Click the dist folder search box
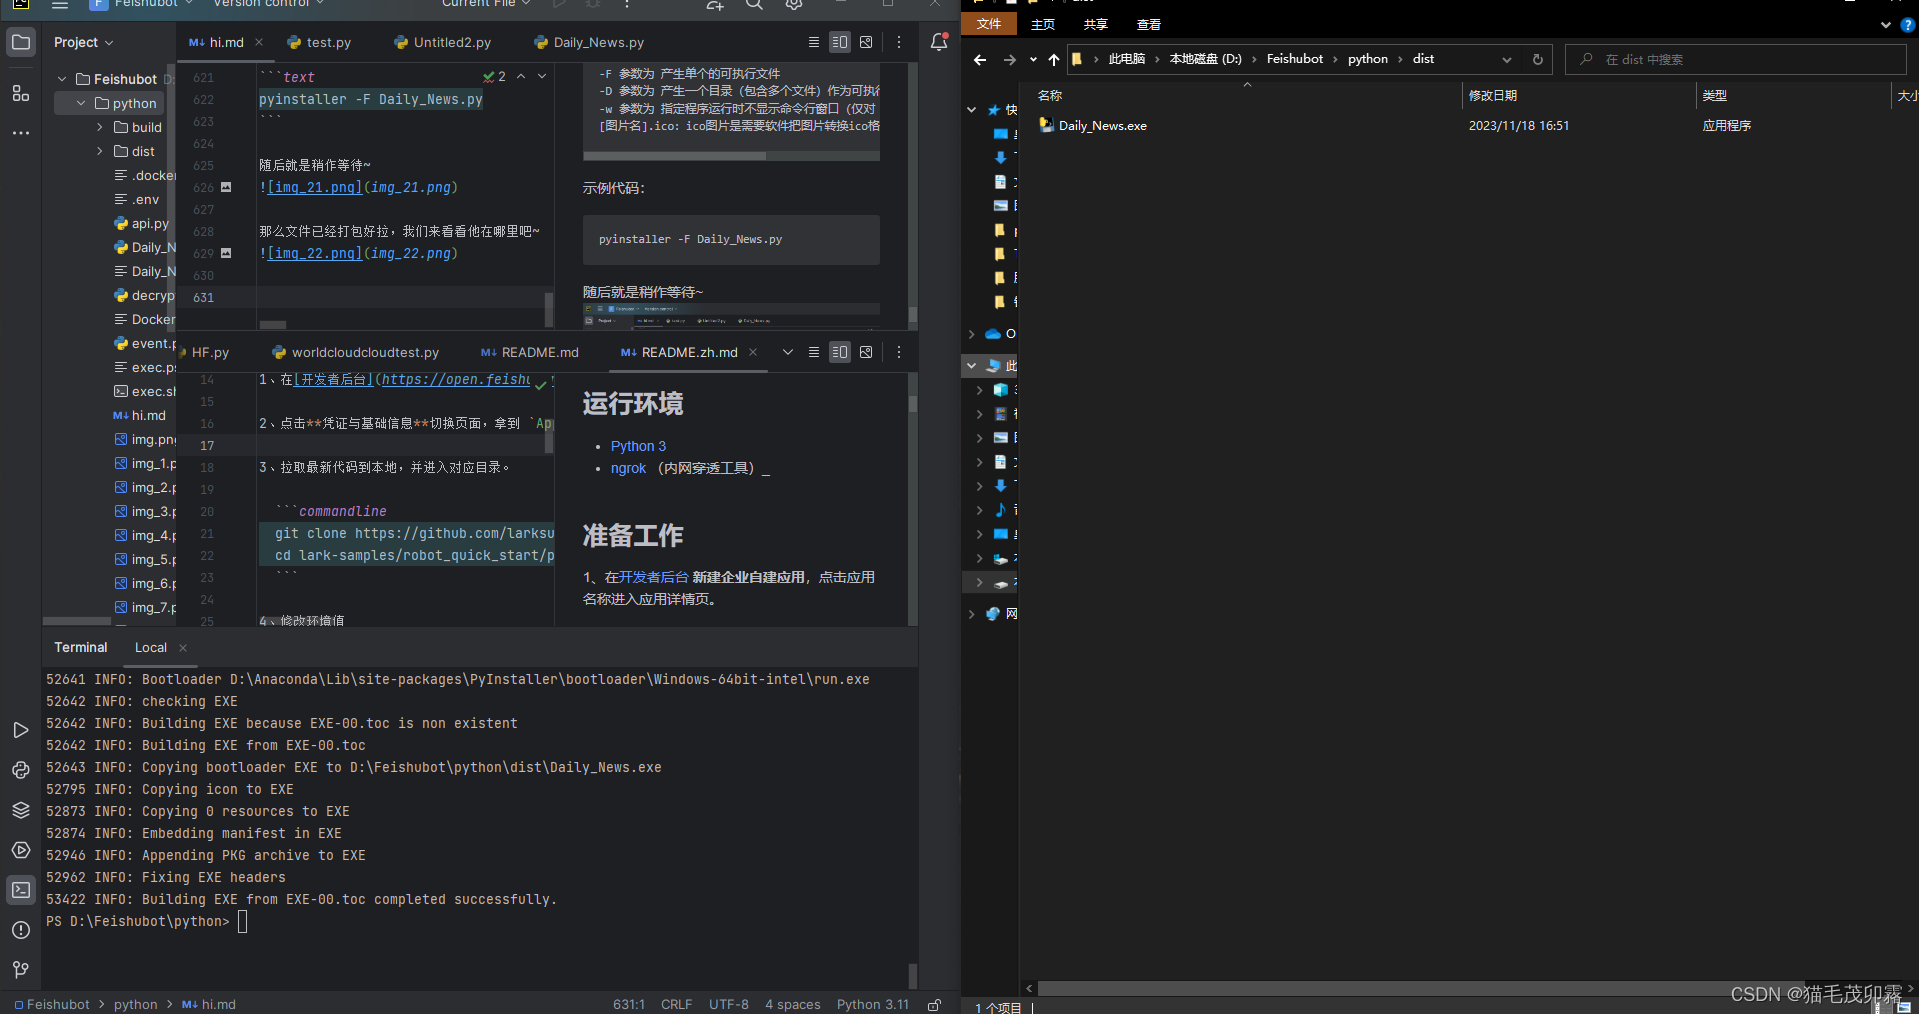This screenshot has height=1014, width=1919. (x=1735, y=59)
